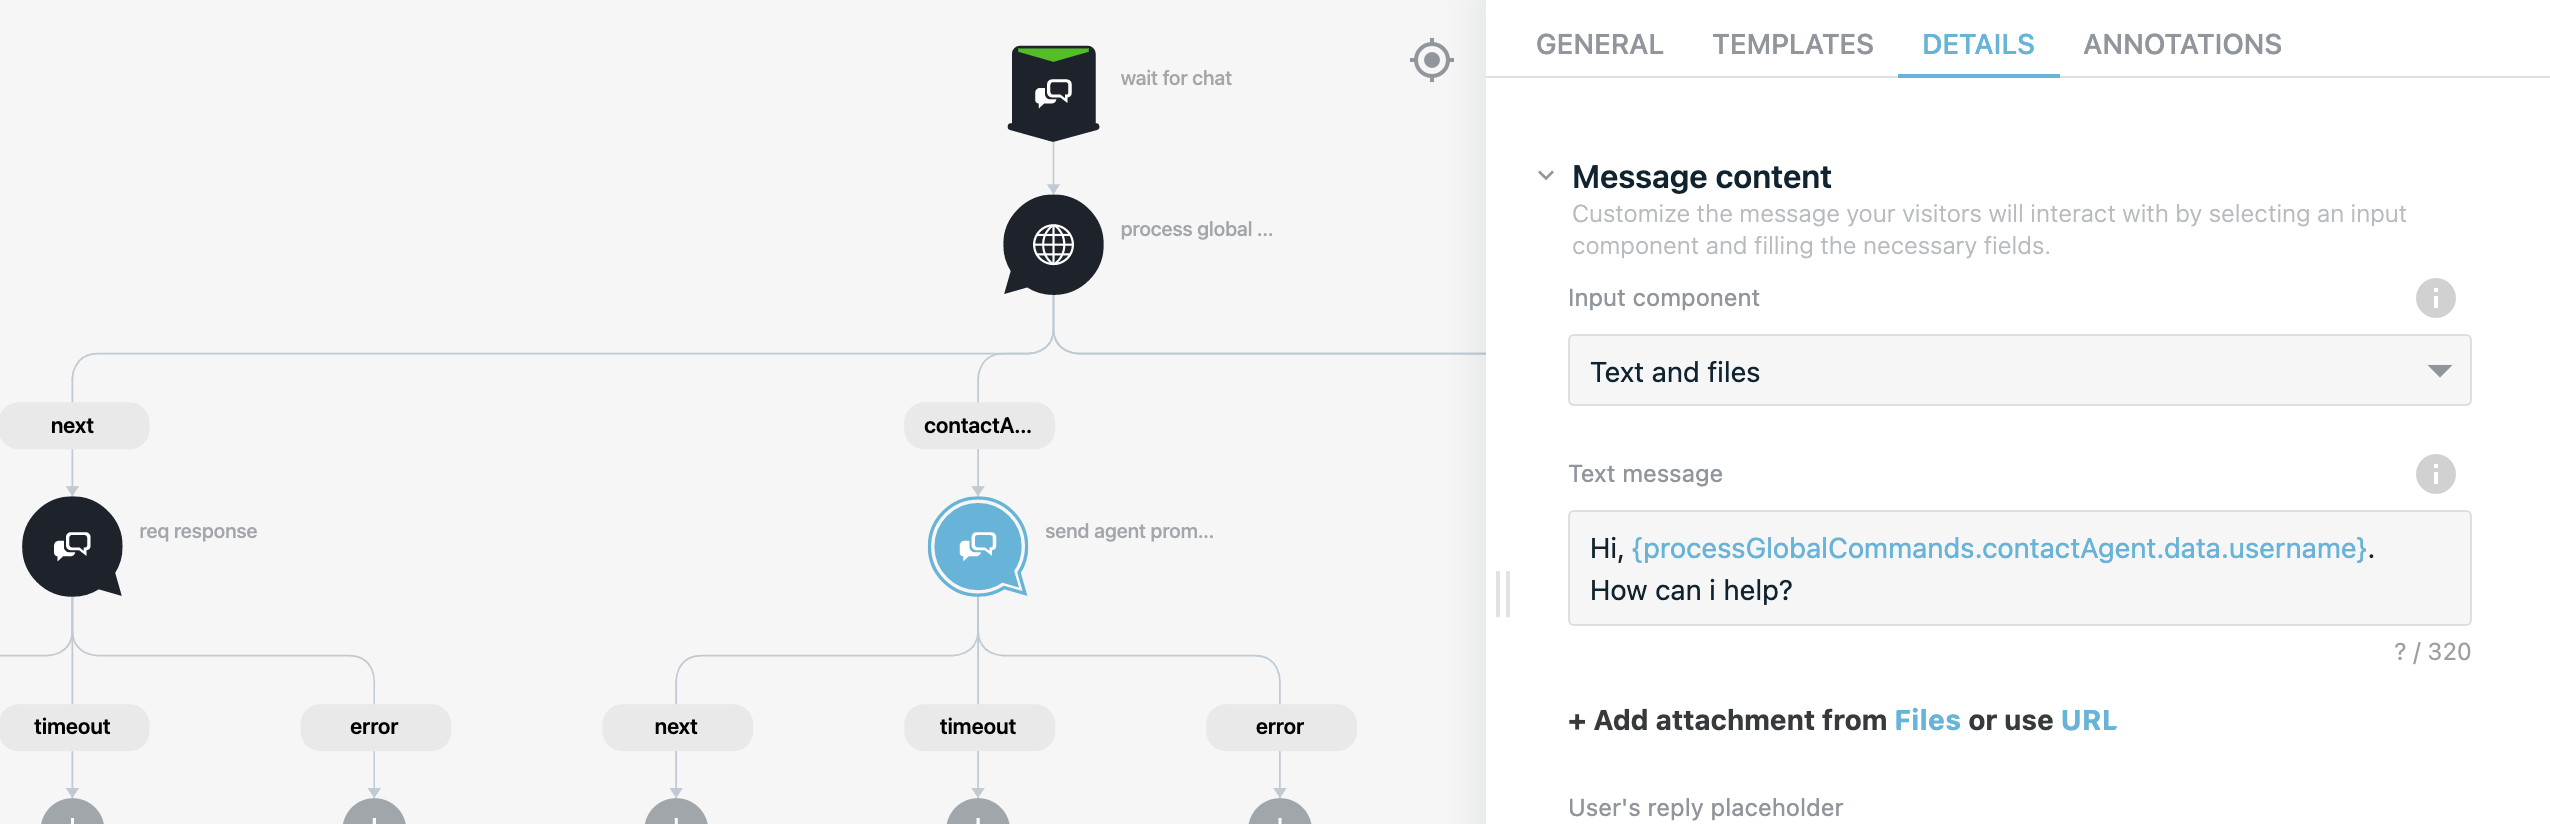Select the send agent prompt node
2550x824 pixels.
[x=978, y=546]
